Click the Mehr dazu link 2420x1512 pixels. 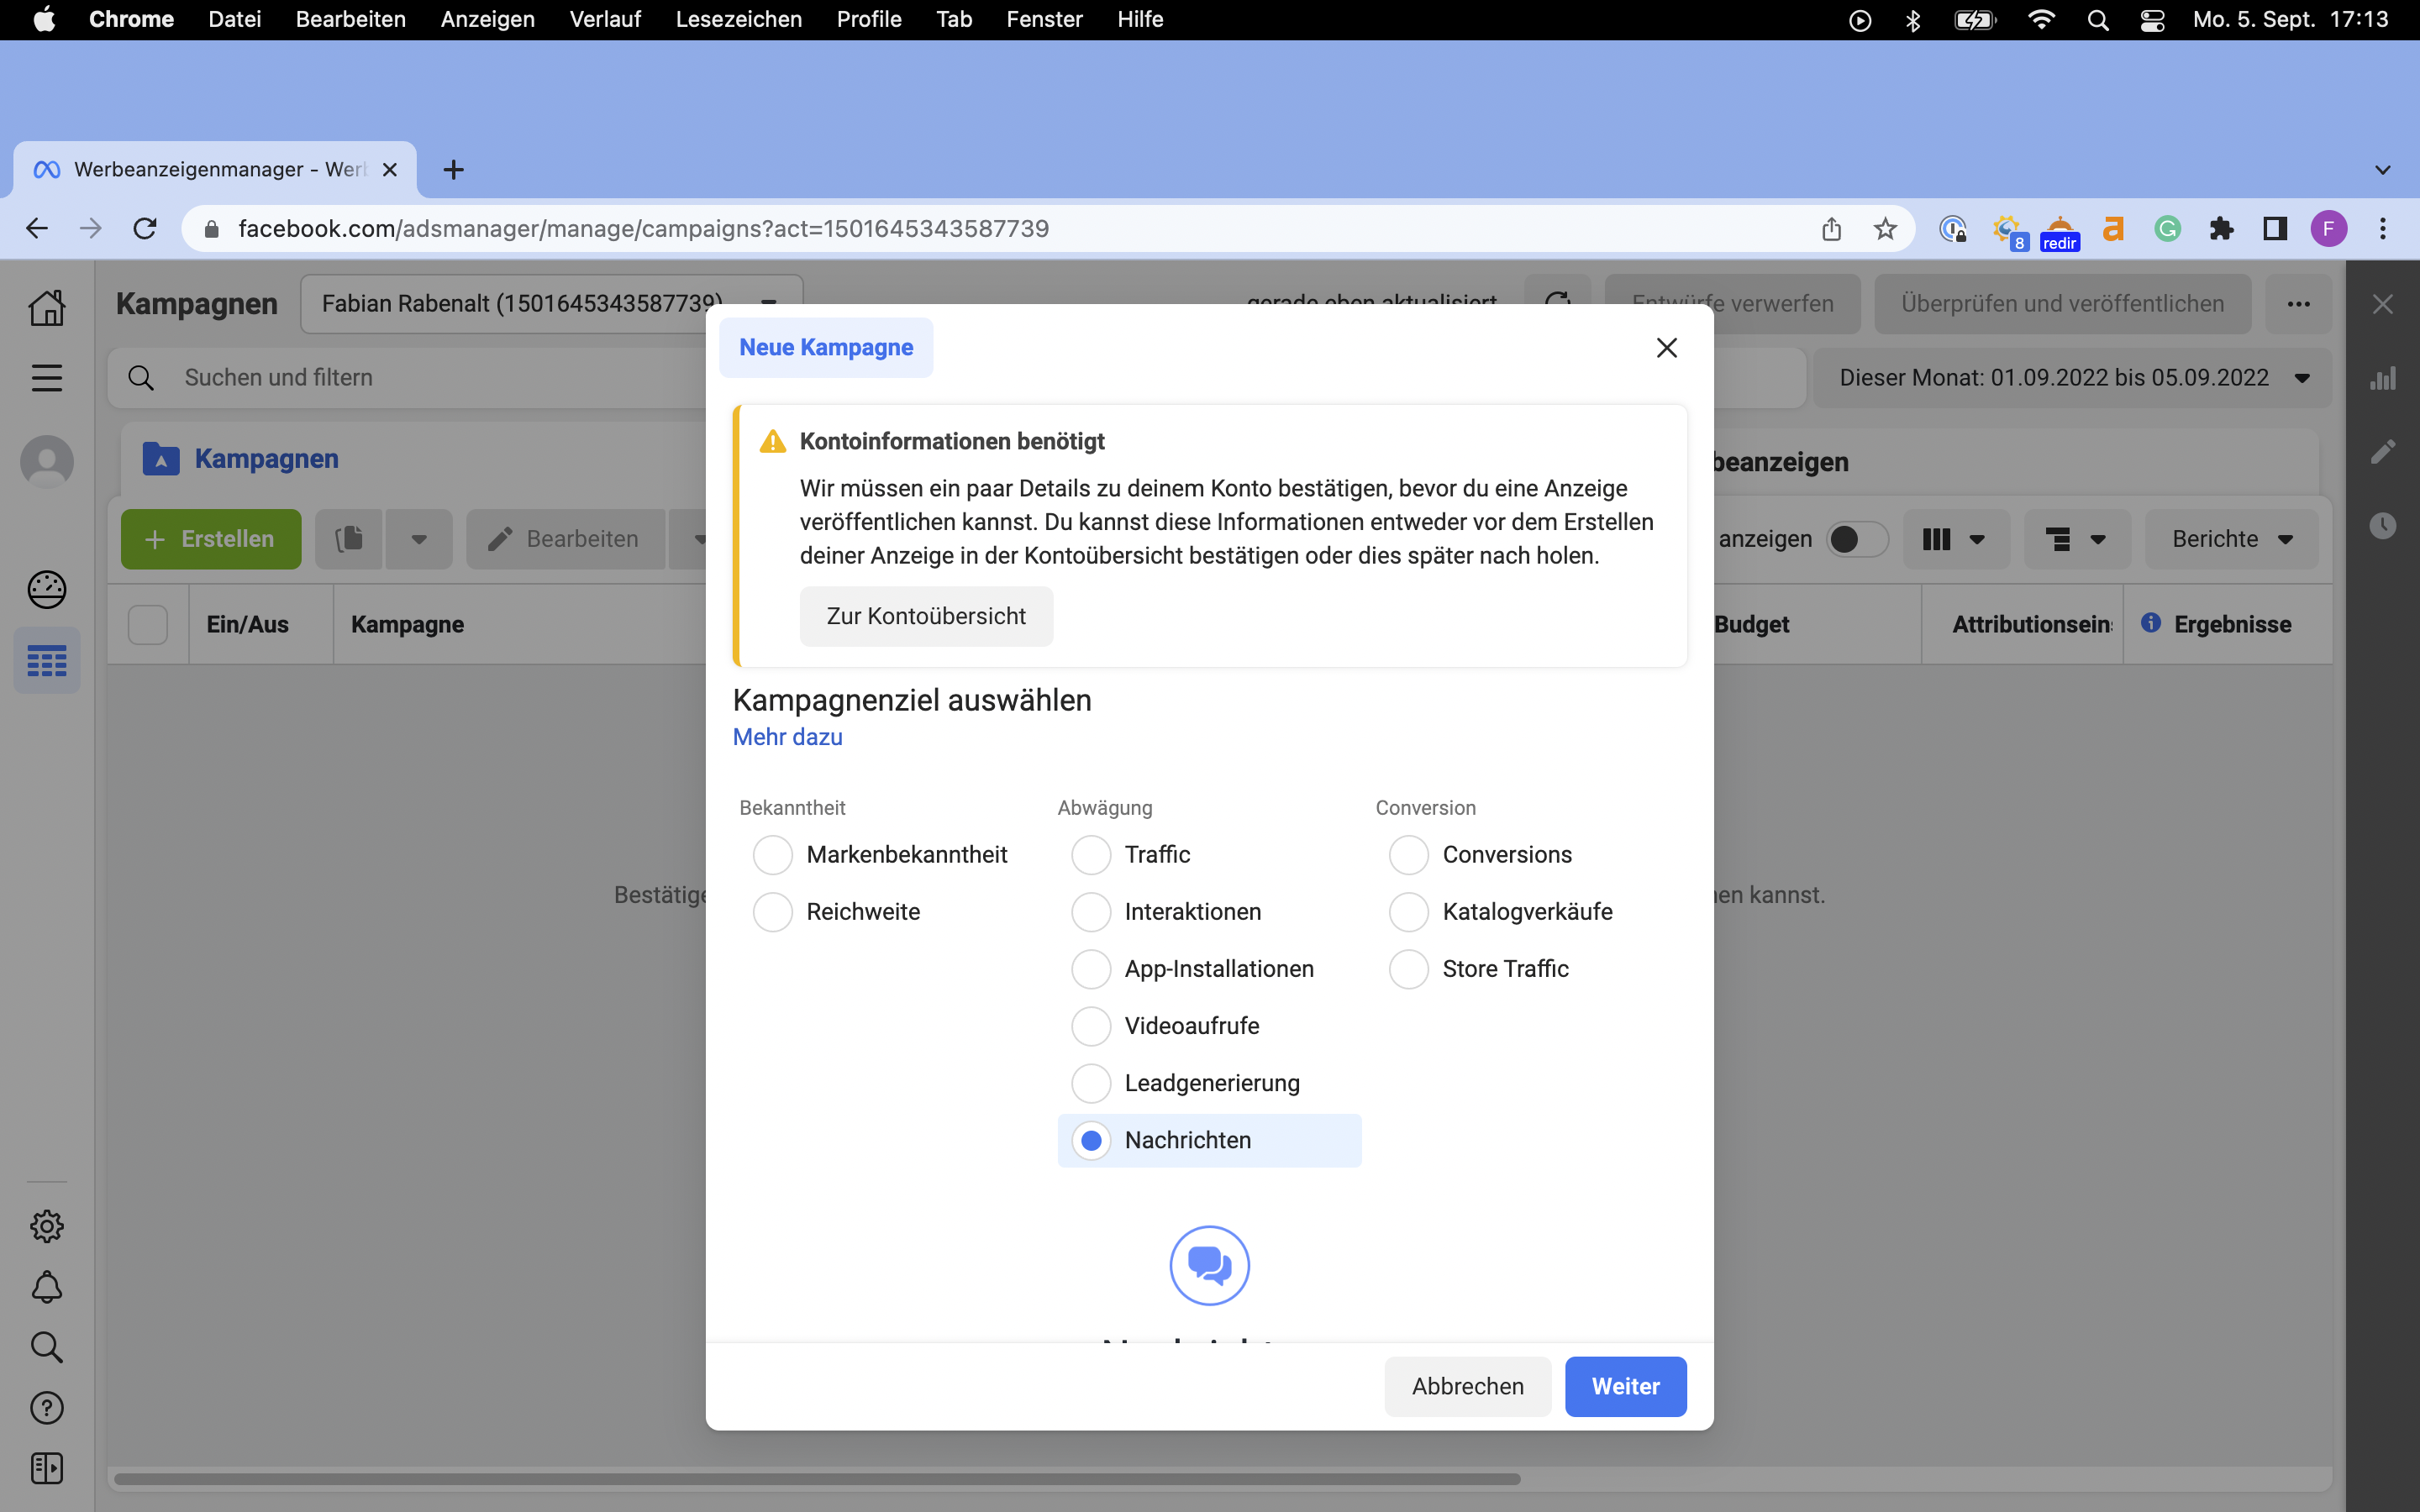(x=787, y=737)
